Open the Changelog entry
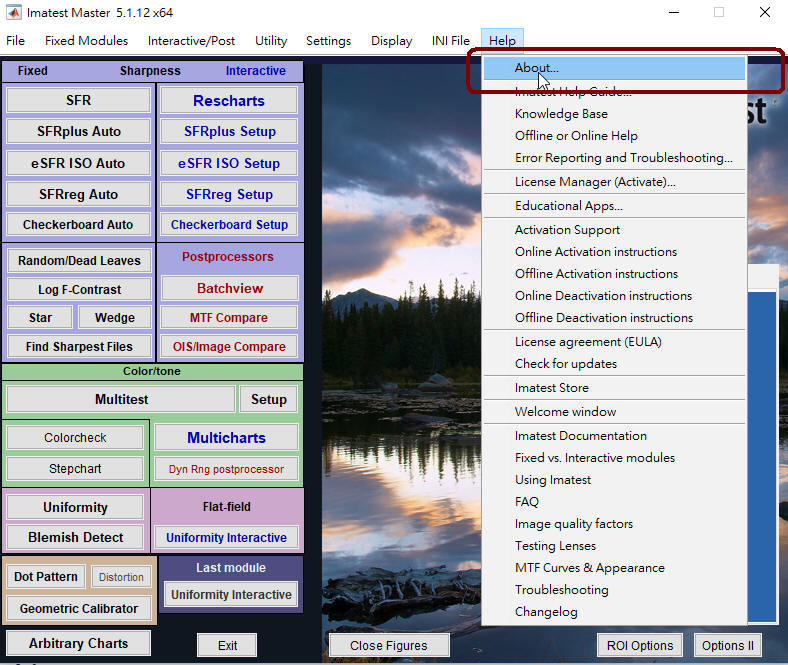The image size is (788, 665). pos(614,612)
